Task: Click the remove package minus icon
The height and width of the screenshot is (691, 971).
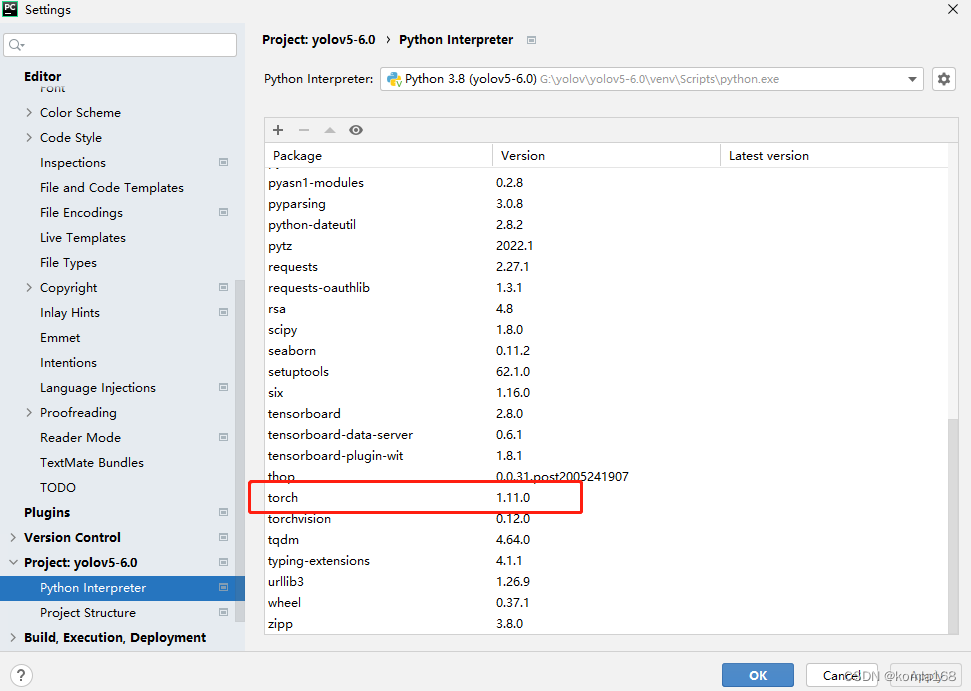Action: click(304, 130)
